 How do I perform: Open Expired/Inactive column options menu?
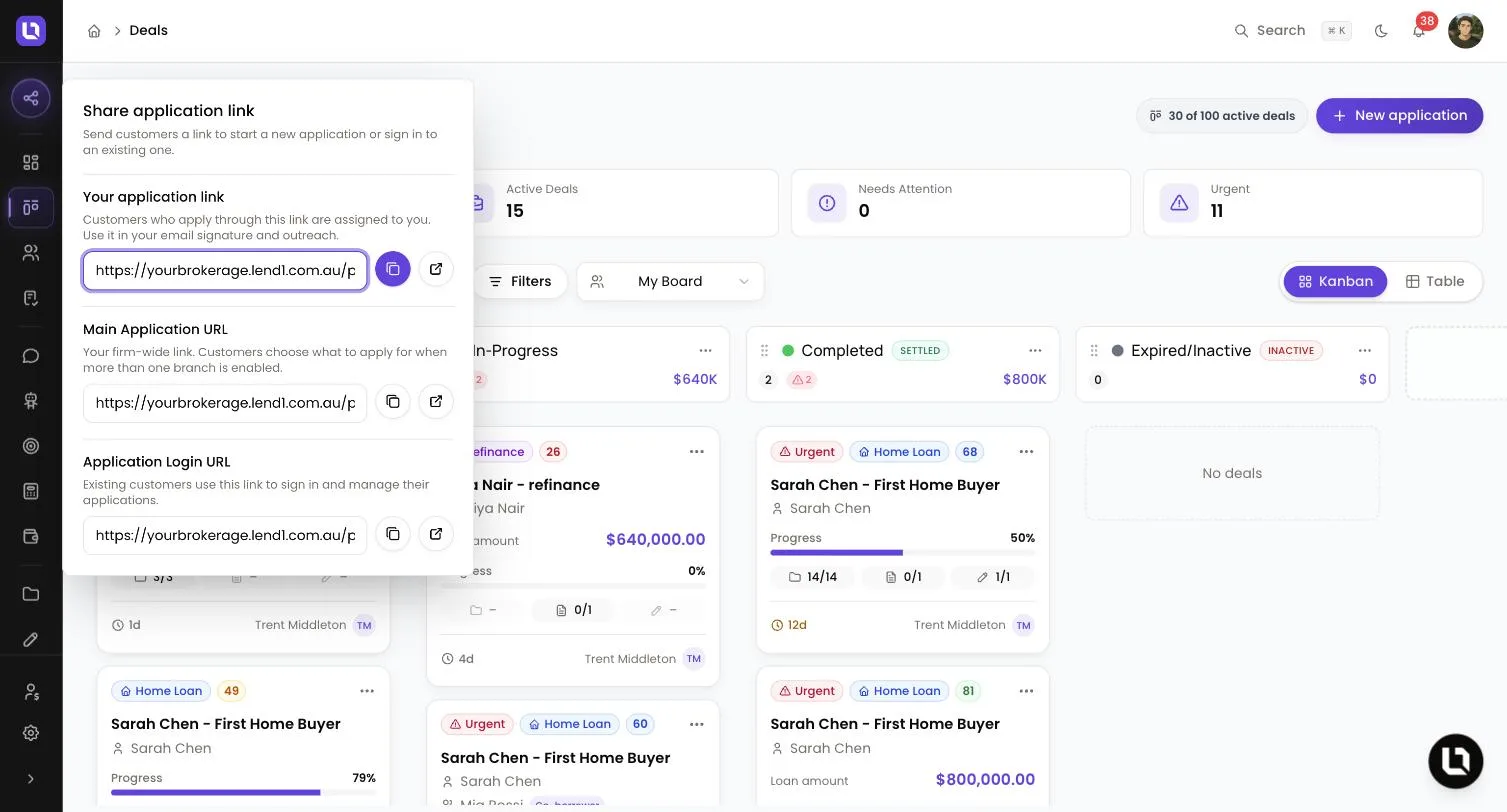(x=1365, y=351)
